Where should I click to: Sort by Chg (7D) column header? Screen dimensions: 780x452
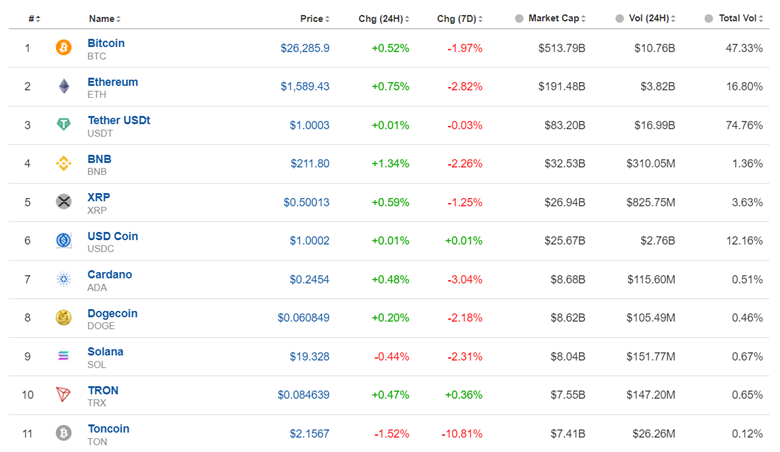pos(460,19)
